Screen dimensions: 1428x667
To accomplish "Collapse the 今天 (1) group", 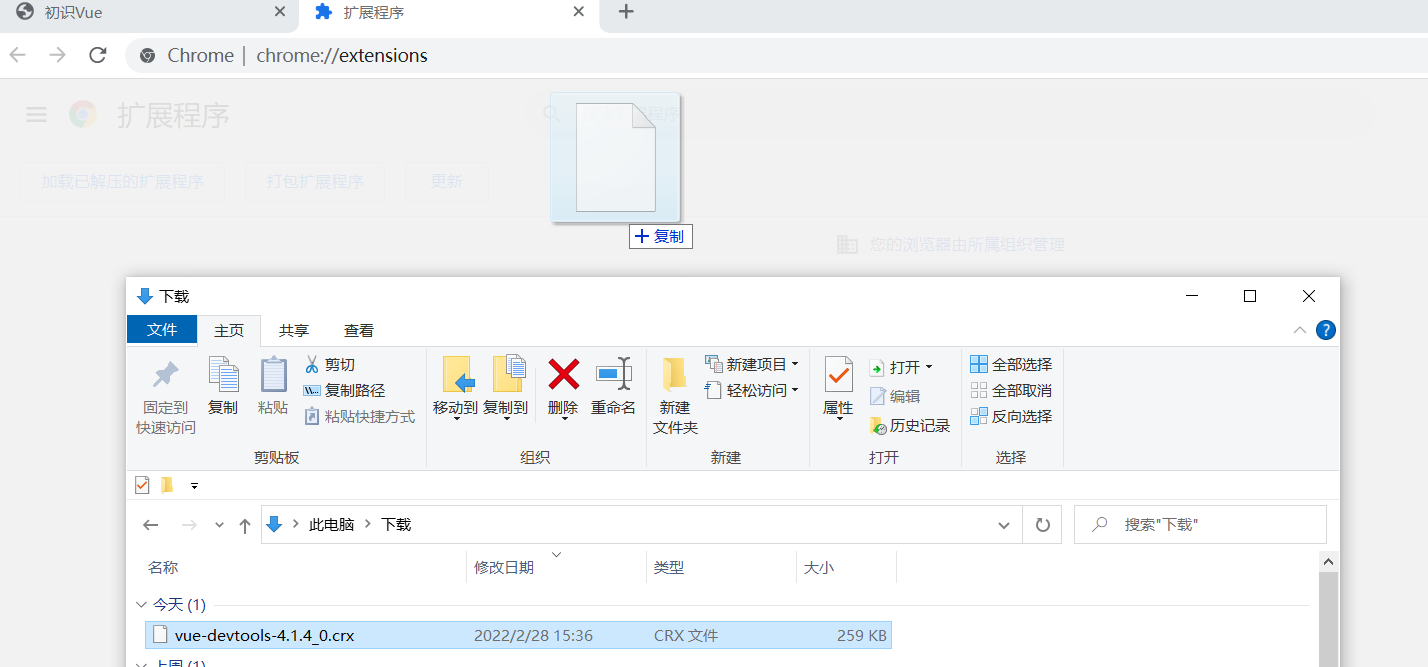I will tap(141, 604).
